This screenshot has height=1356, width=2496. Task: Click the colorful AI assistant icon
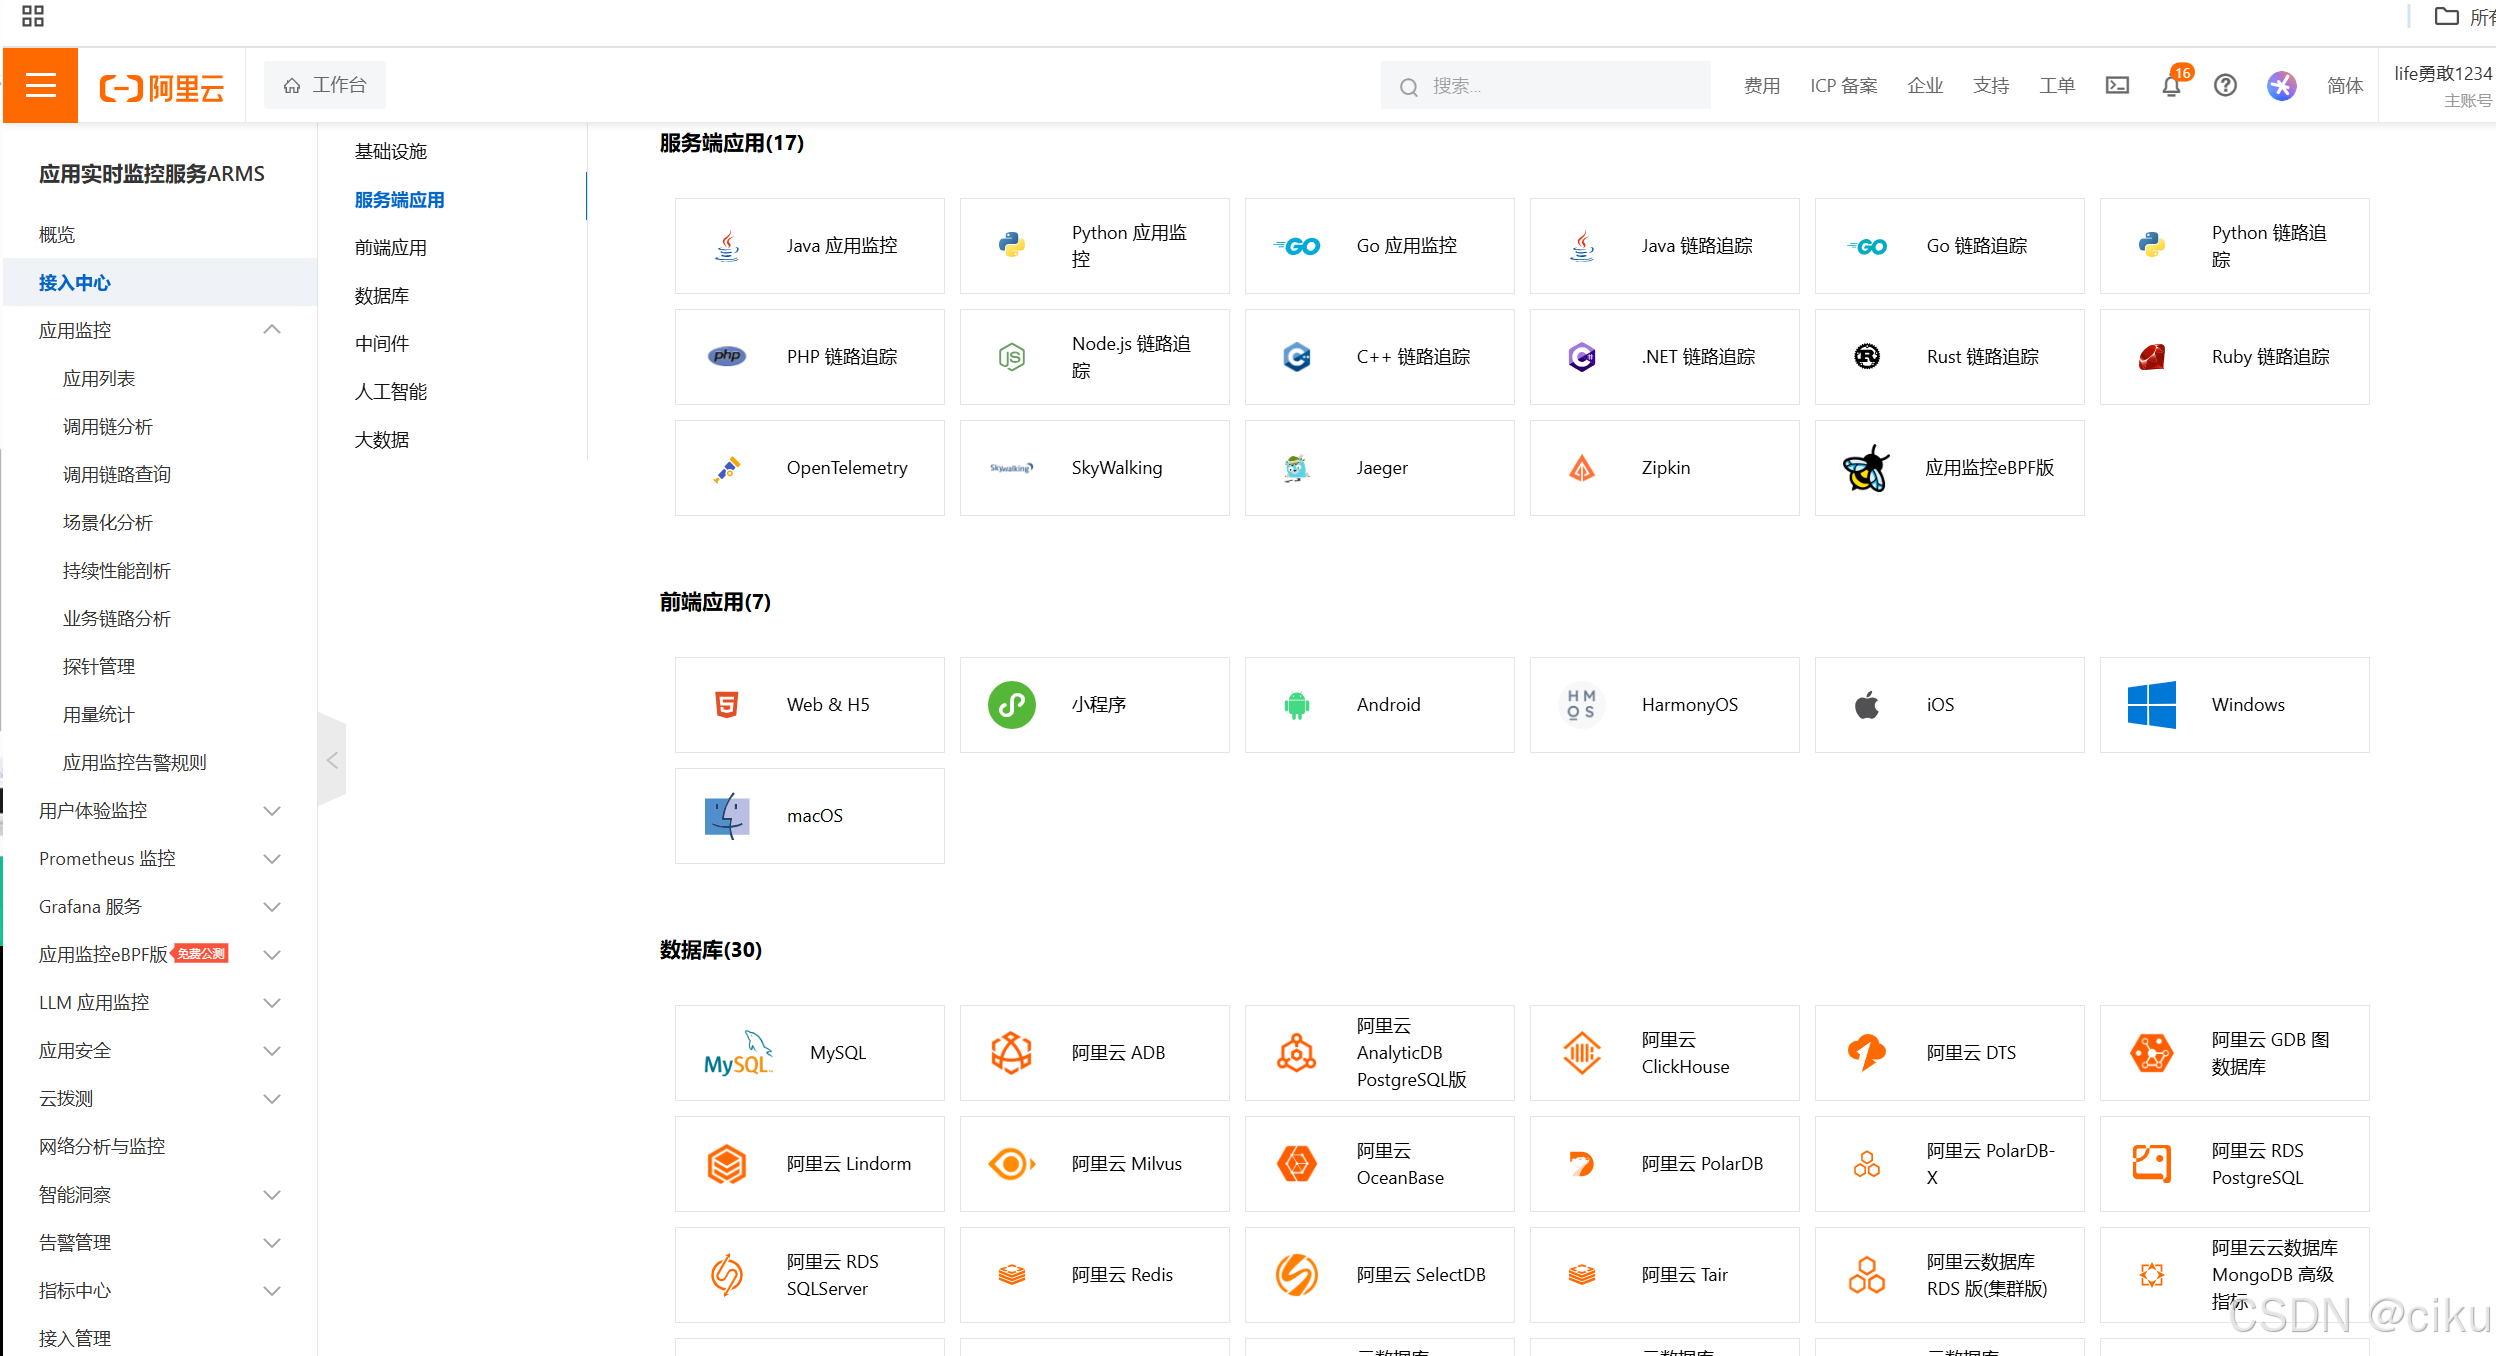(2281, 86)
